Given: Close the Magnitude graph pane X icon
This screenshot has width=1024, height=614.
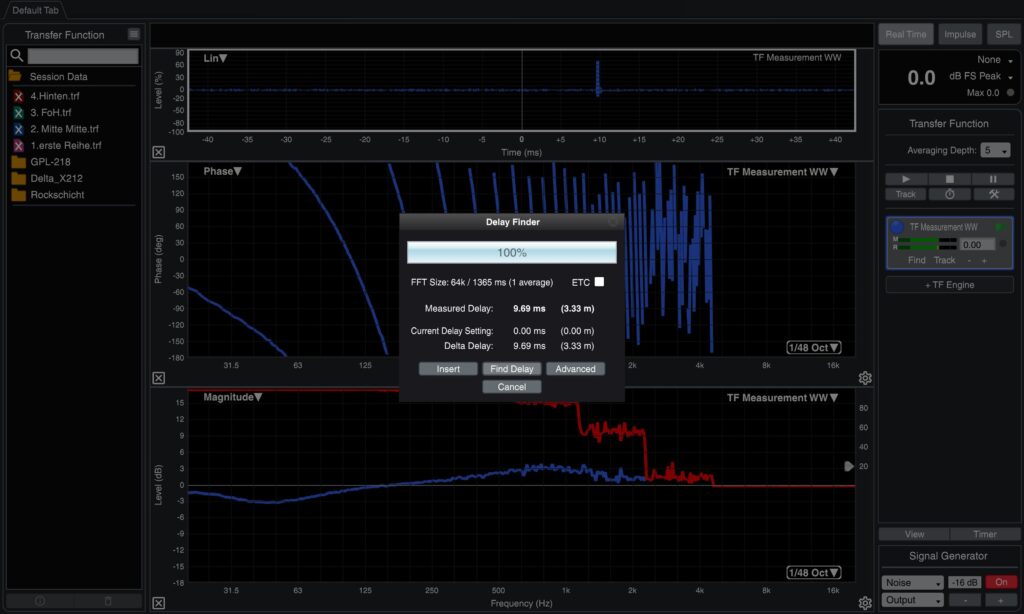Looking at the screenshot, I should pos(158,603).
